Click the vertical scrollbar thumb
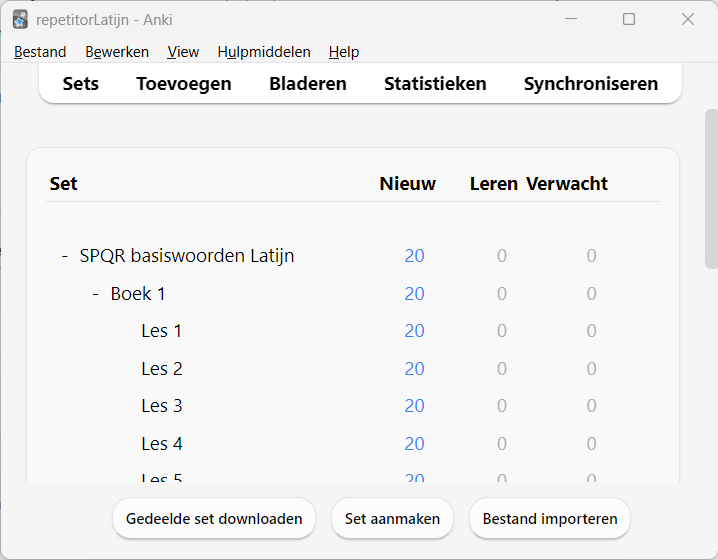This screenshot has height=560, width=718. tap(711, 189)
